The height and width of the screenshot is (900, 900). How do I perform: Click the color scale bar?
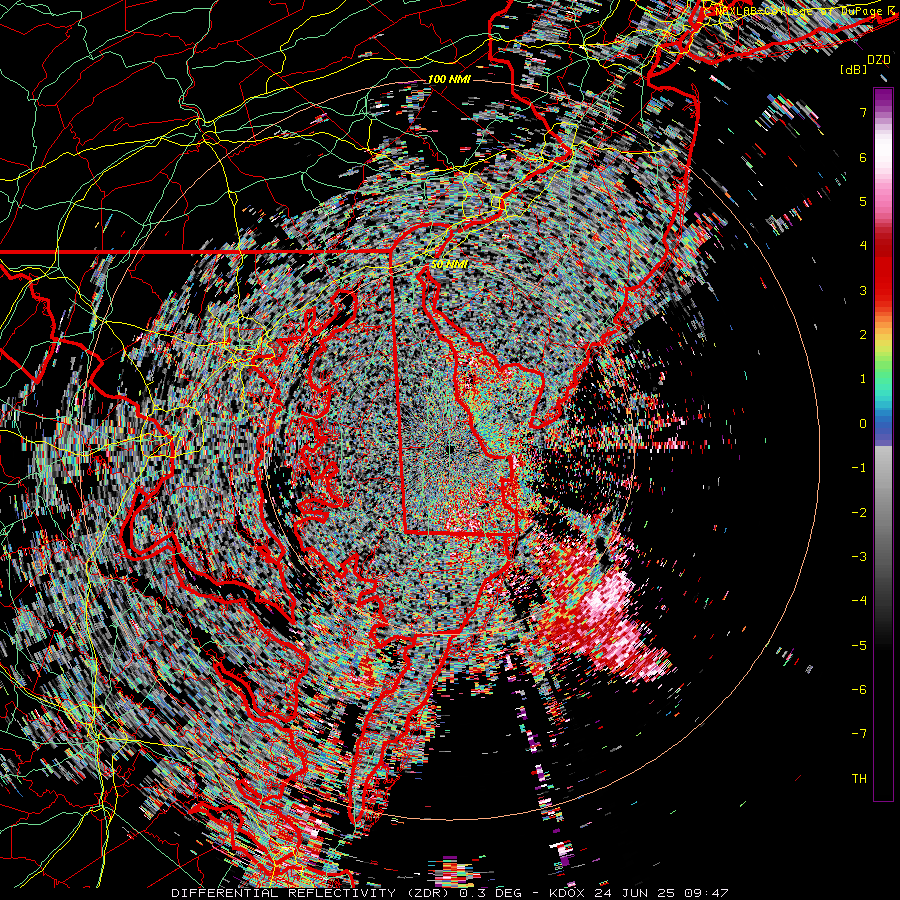pos(883,444)
